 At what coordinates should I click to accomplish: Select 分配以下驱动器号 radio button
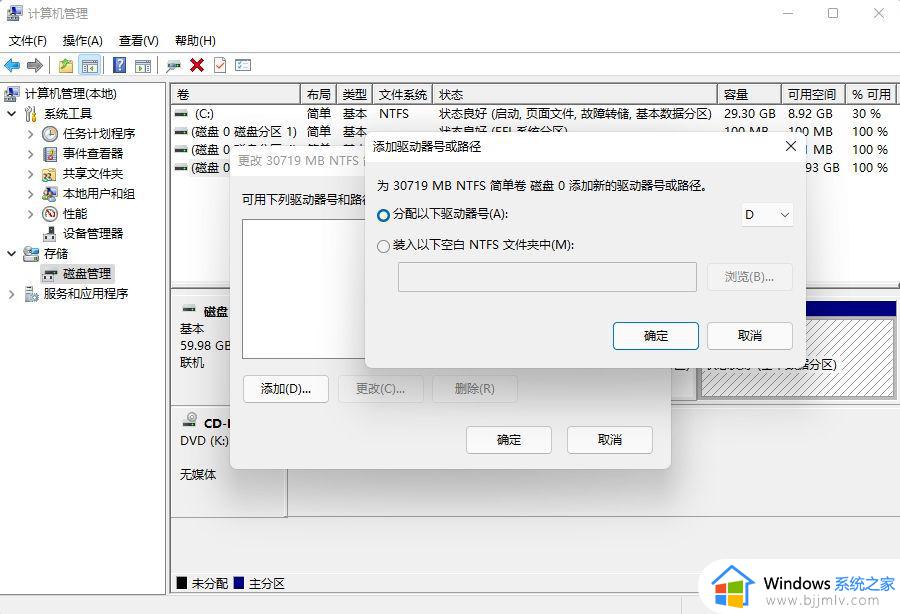tap(383, 215)
